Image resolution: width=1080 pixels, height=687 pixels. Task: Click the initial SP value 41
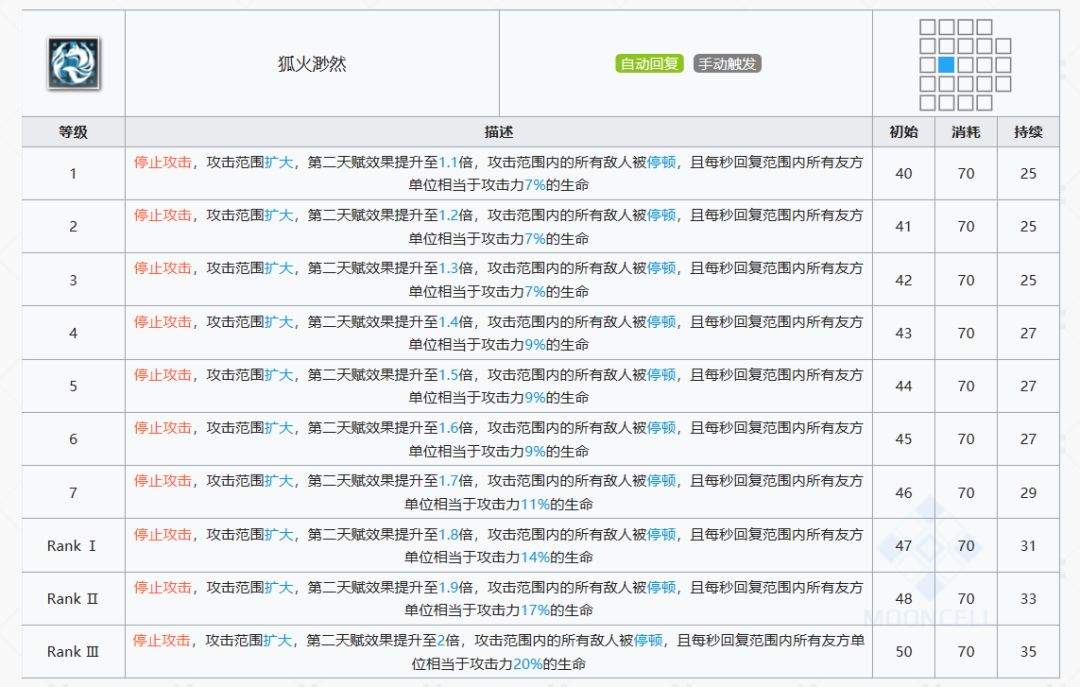point(904,227)
